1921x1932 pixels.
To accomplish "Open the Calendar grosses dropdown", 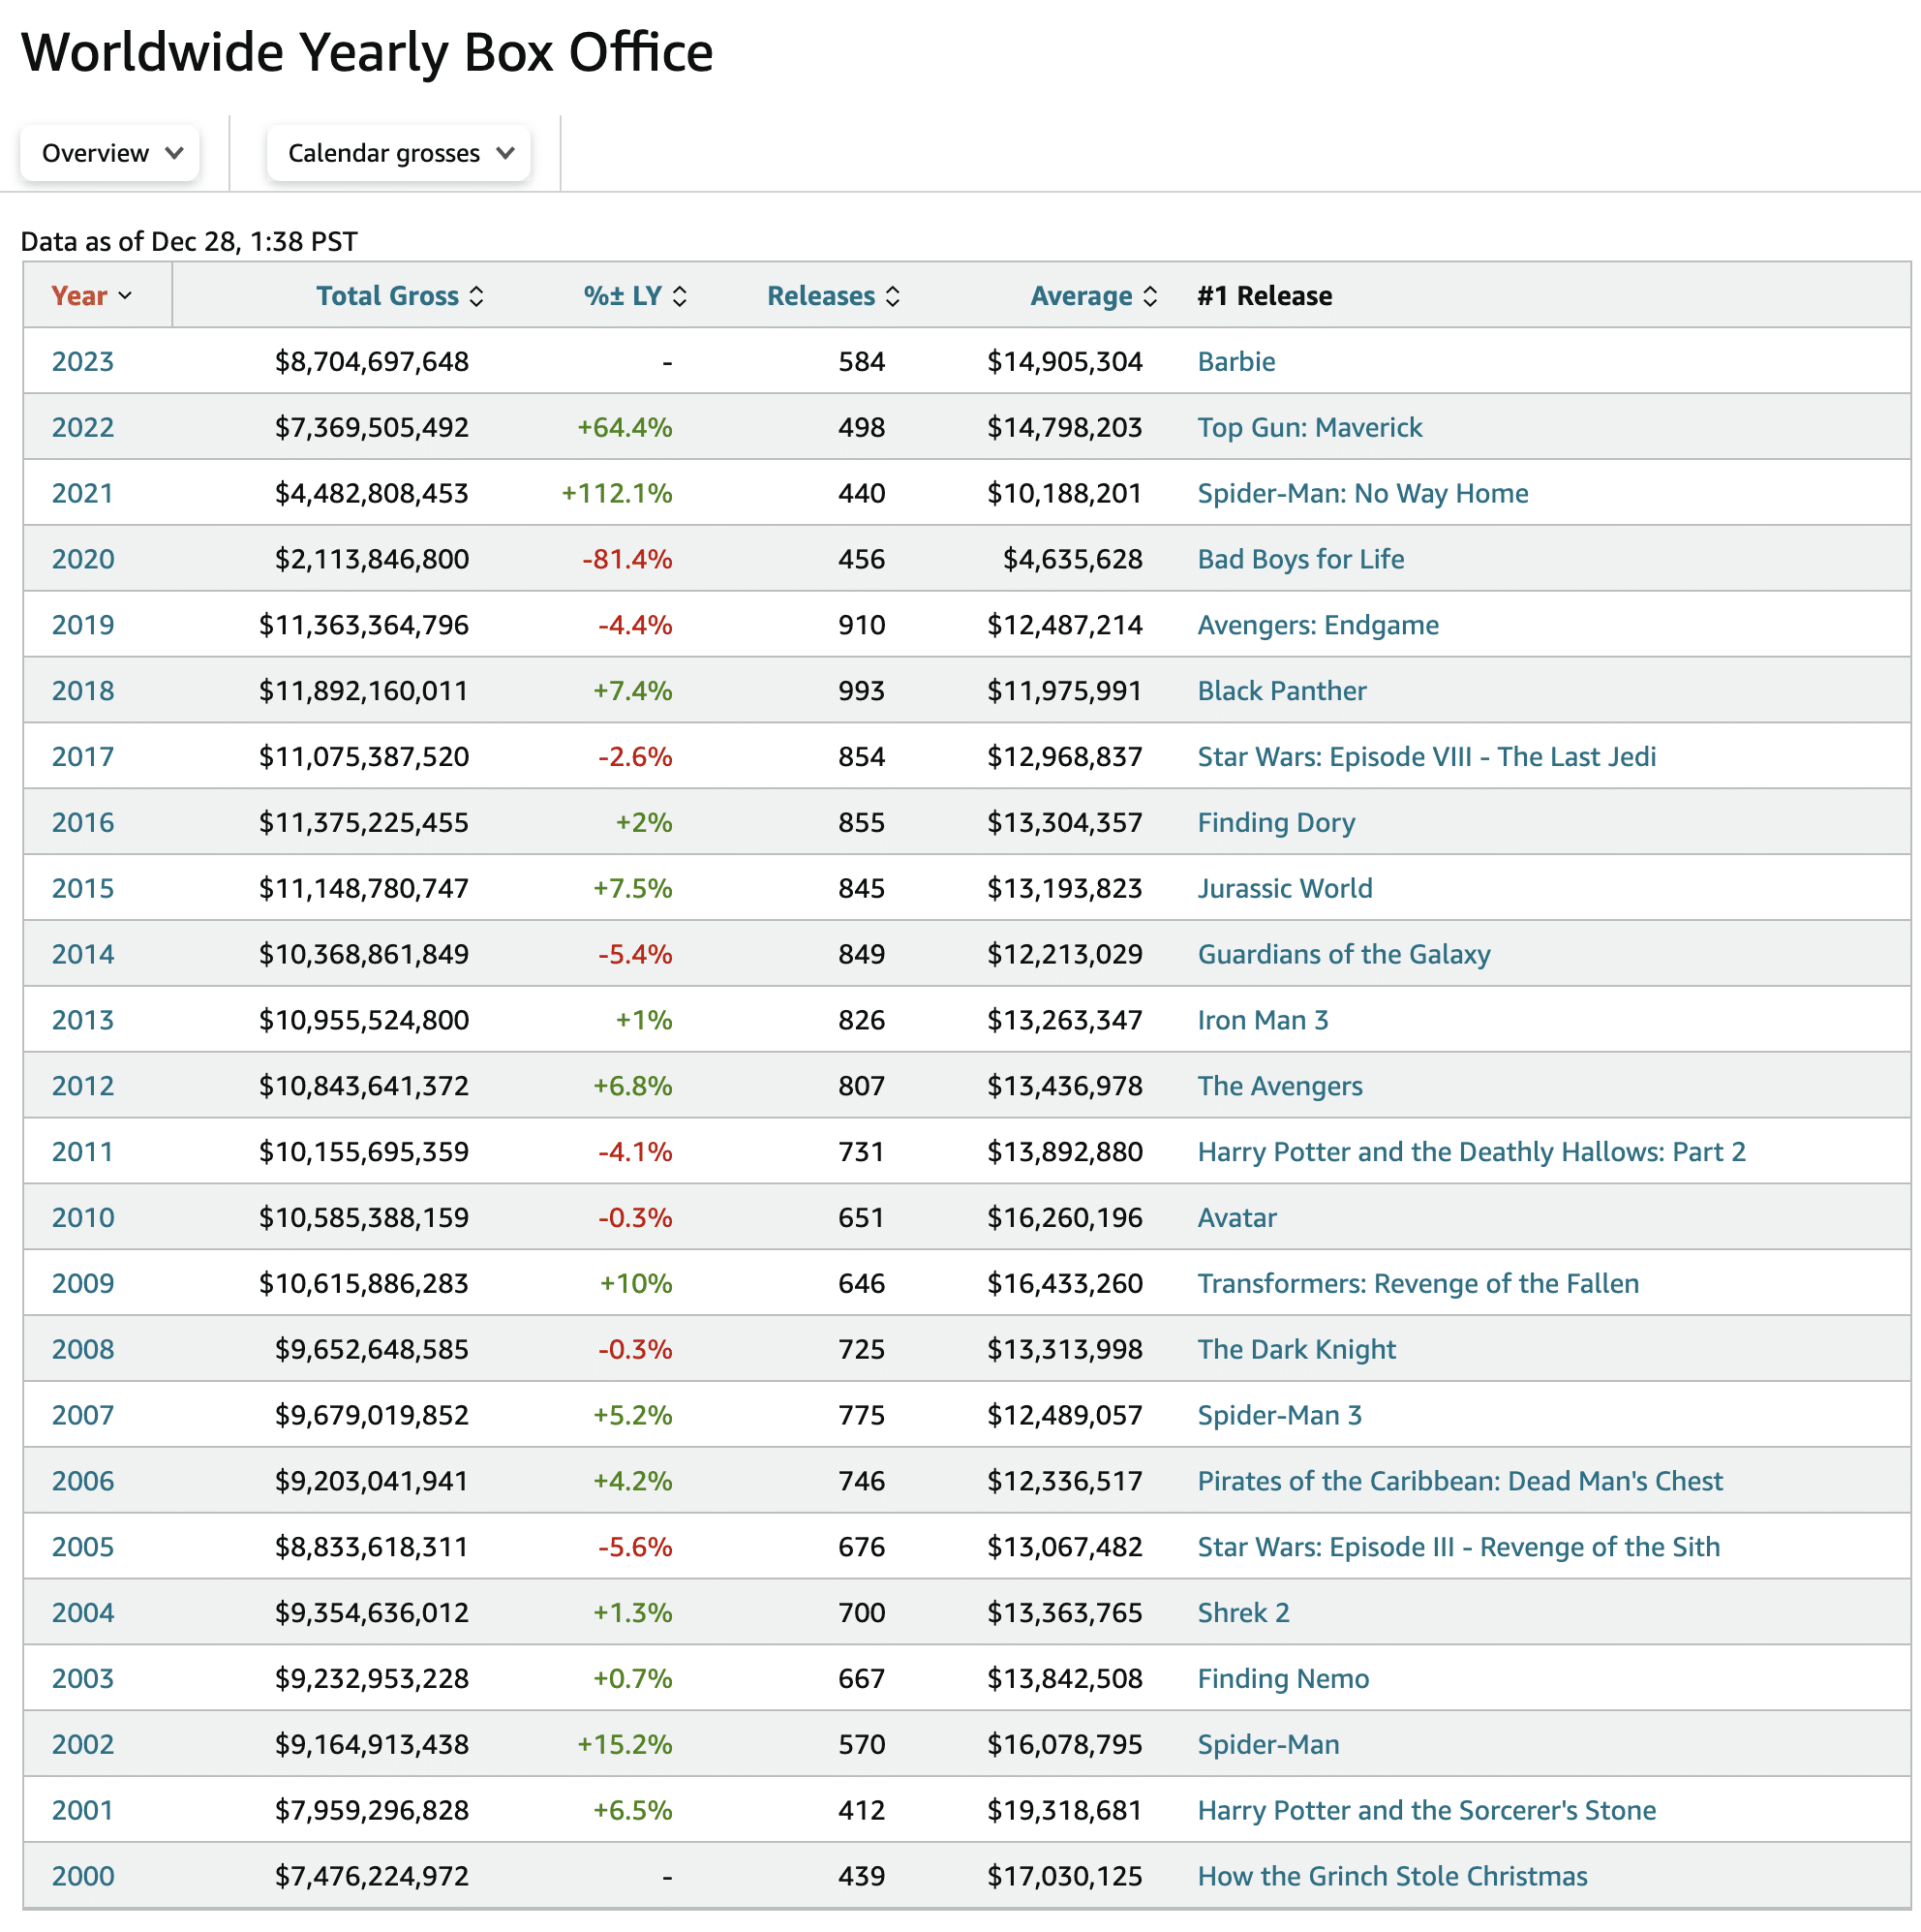I will [398, 153].
